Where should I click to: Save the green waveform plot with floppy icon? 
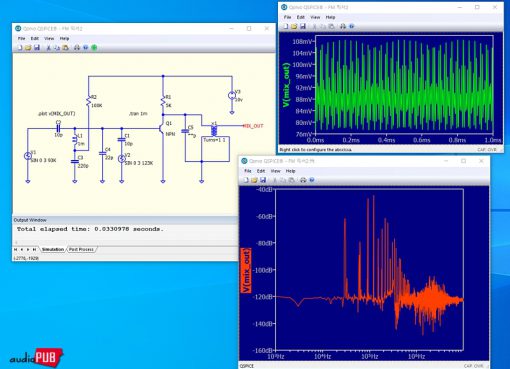click(303, 26)
